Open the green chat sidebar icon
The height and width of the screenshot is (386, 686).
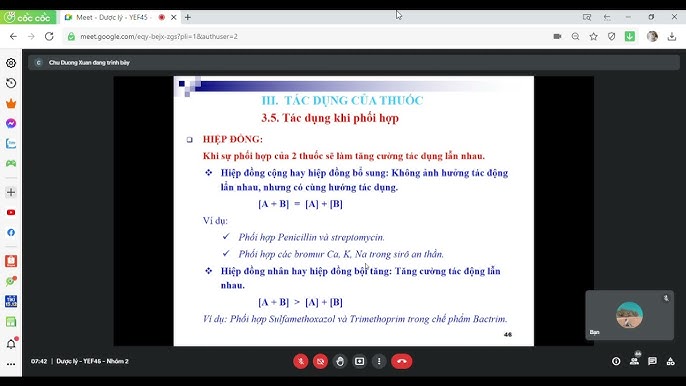[x=11, y=281]
